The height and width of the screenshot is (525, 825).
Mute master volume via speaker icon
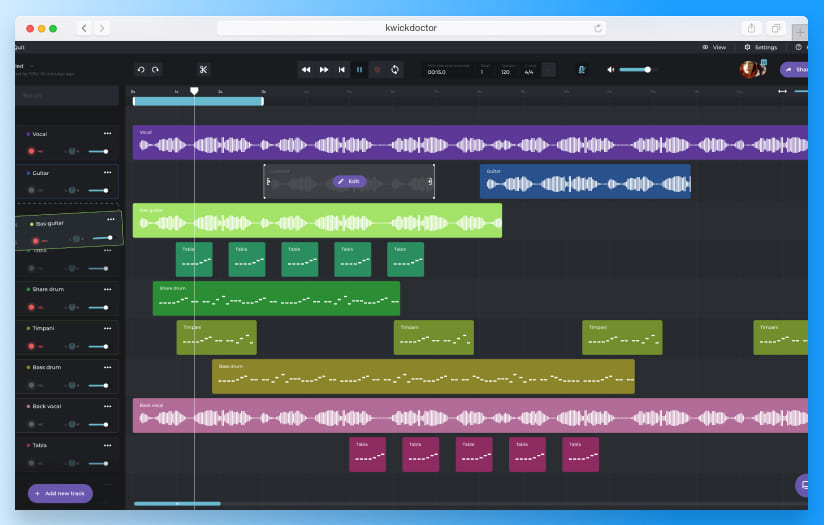pyautogui.click(x=610, y=69)
